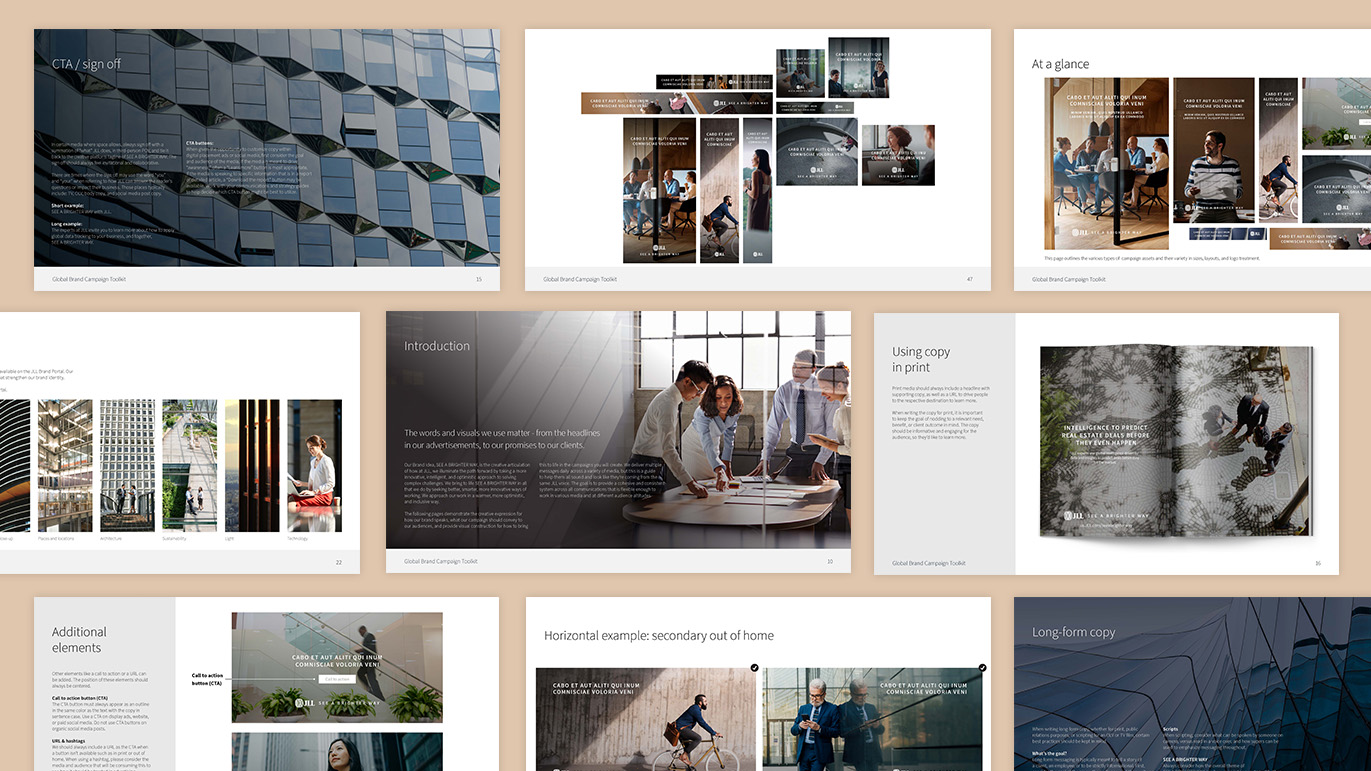Viewport: 1371px width, 771px height.
Task: Click the white 'Call to action' button in staircase ad
Action: 337,679
